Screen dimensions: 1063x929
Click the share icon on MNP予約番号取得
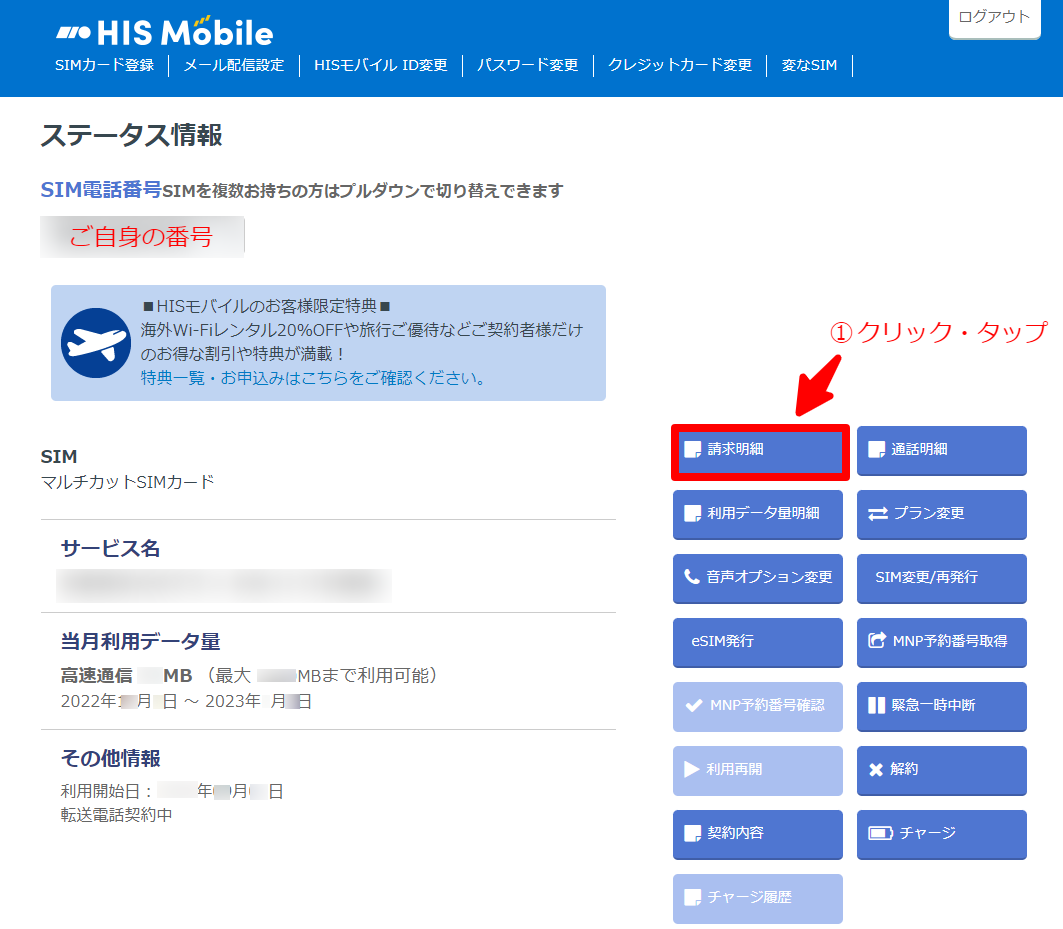[877, 640]
